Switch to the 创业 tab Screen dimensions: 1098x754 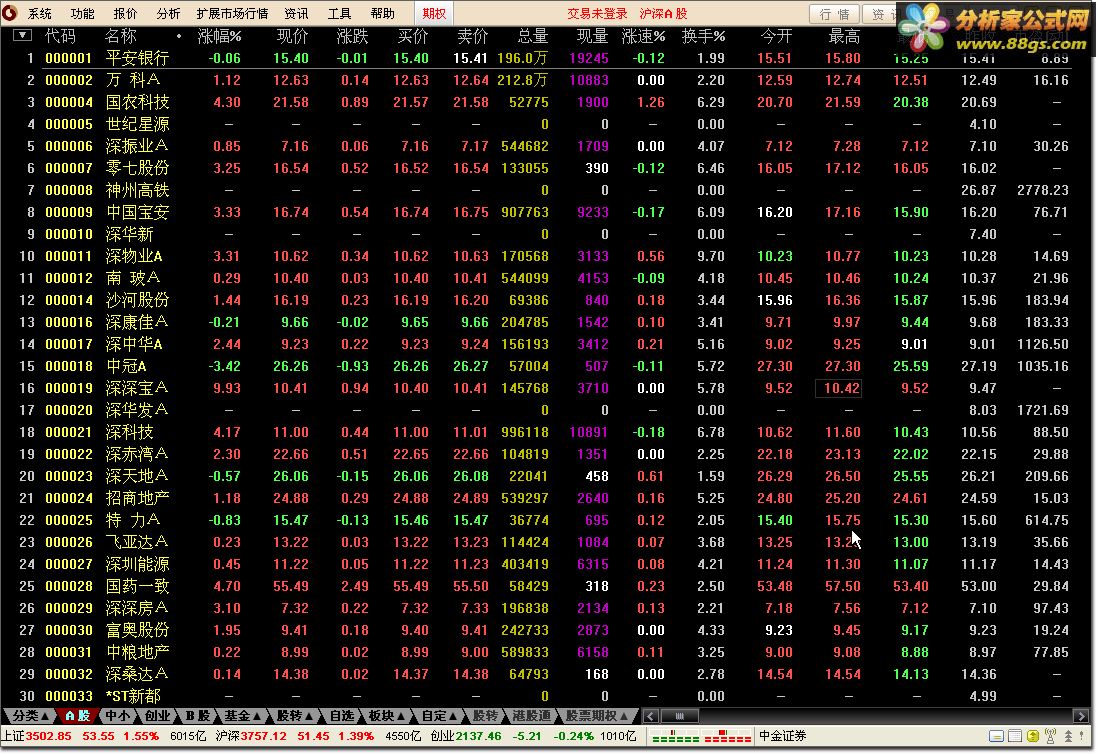pos(158,716)
